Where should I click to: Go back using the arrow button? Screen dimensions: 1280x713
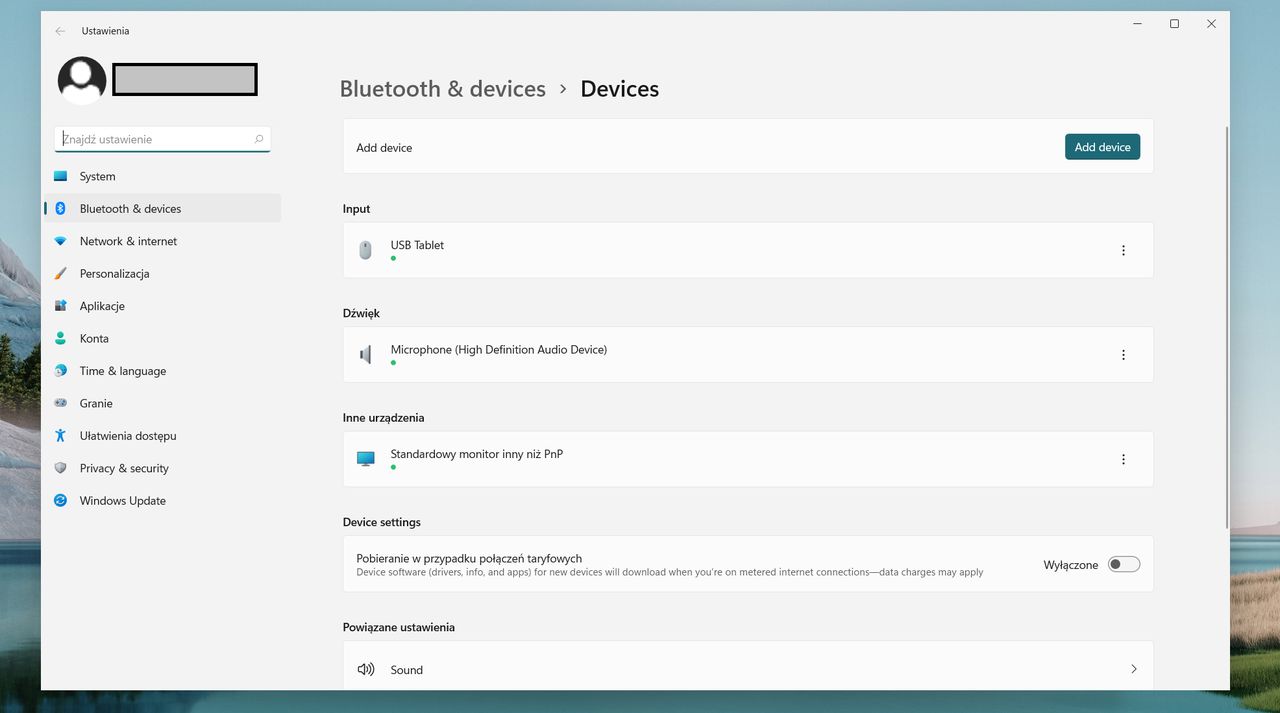tap(60, 31)
